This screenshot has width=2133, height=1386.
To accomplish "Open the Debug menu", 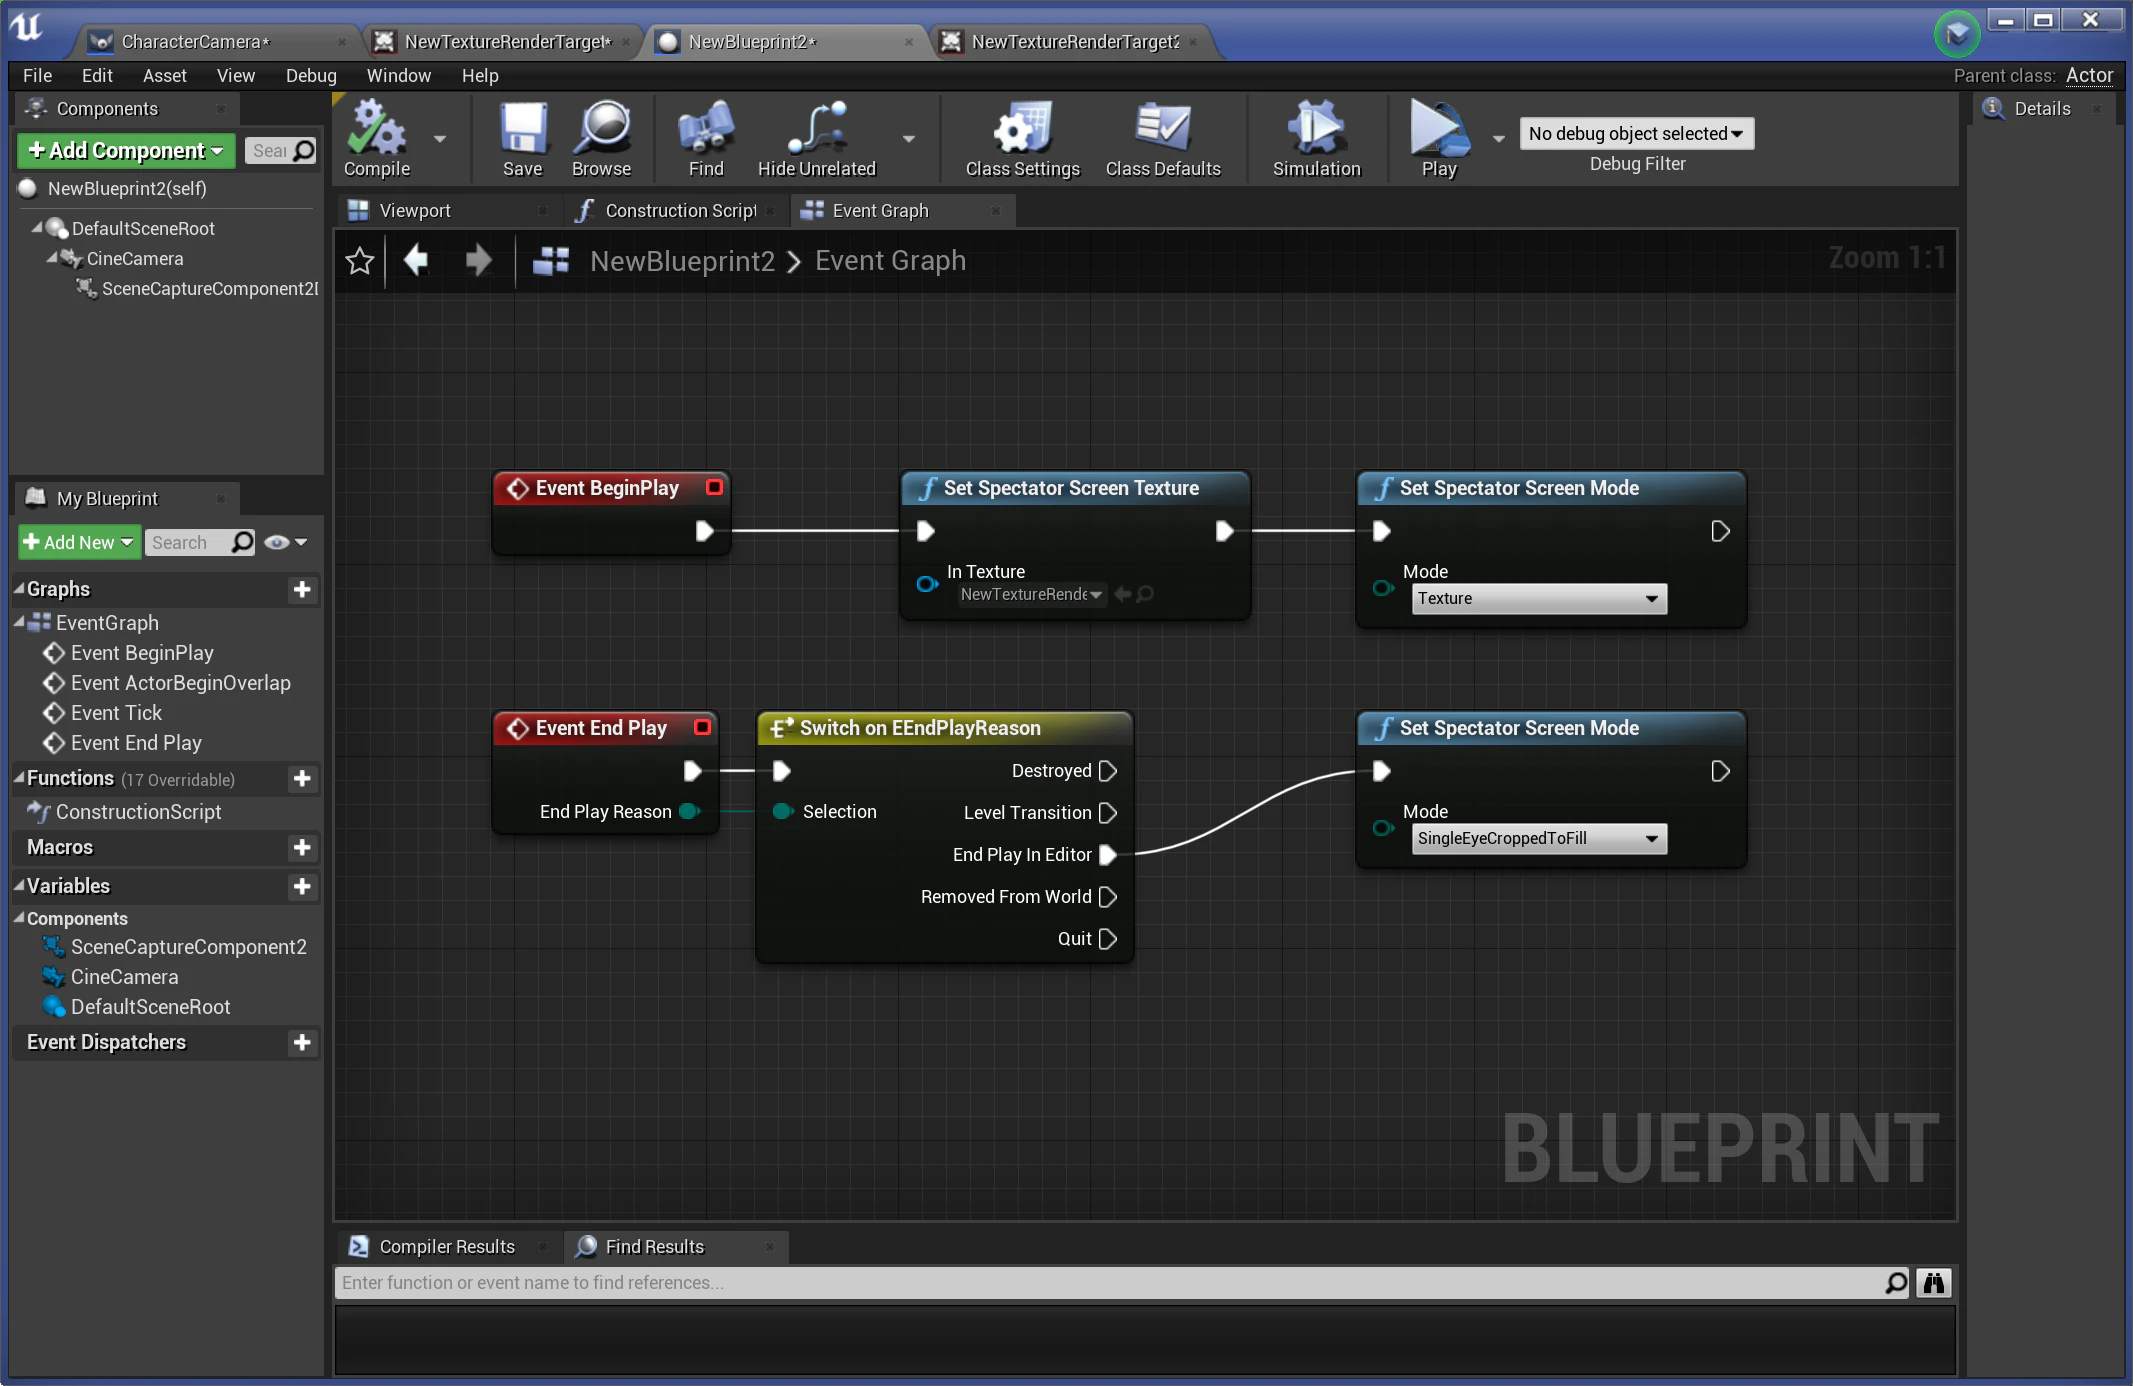I will pos(311,76).
